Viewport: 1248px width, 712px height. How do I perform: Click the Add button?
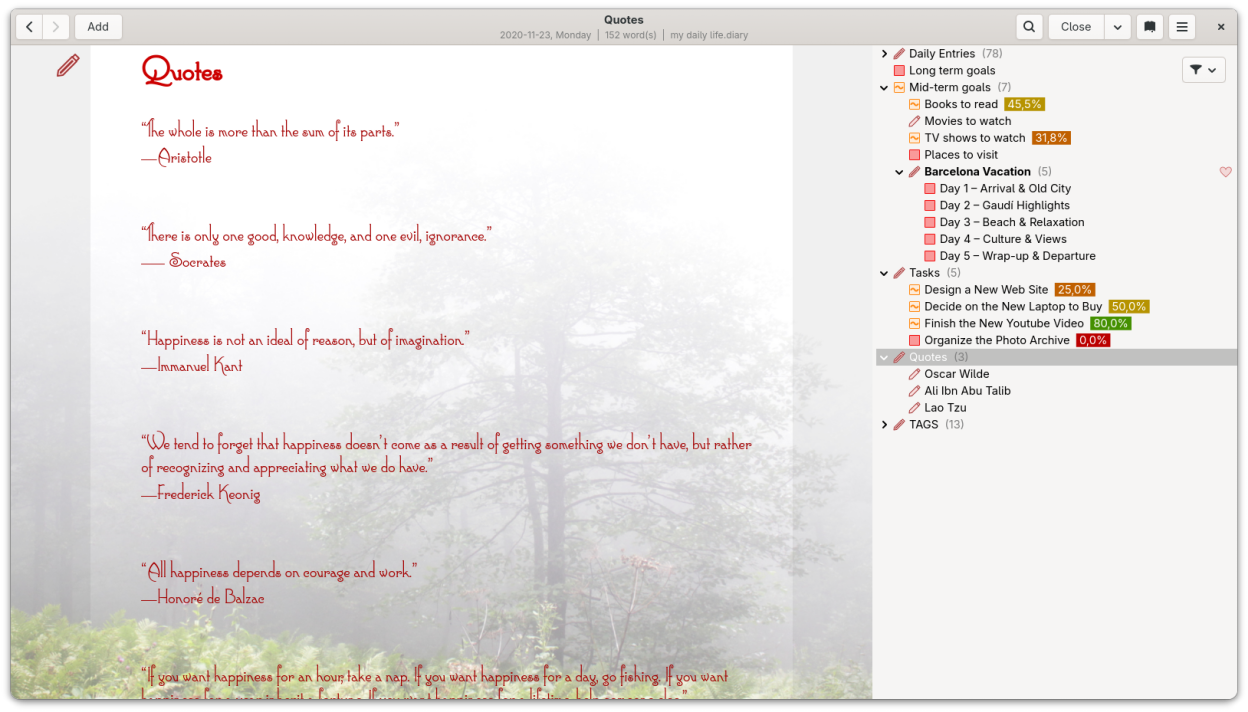[x=98, y=27]
